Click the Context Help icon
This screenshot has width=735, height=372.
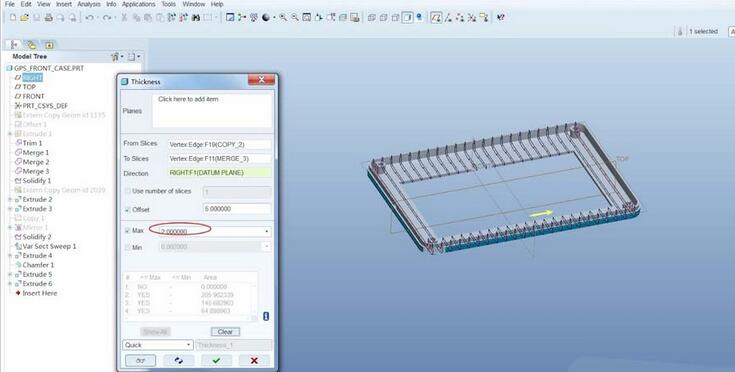pyautogui.click(x=501, y=18)
